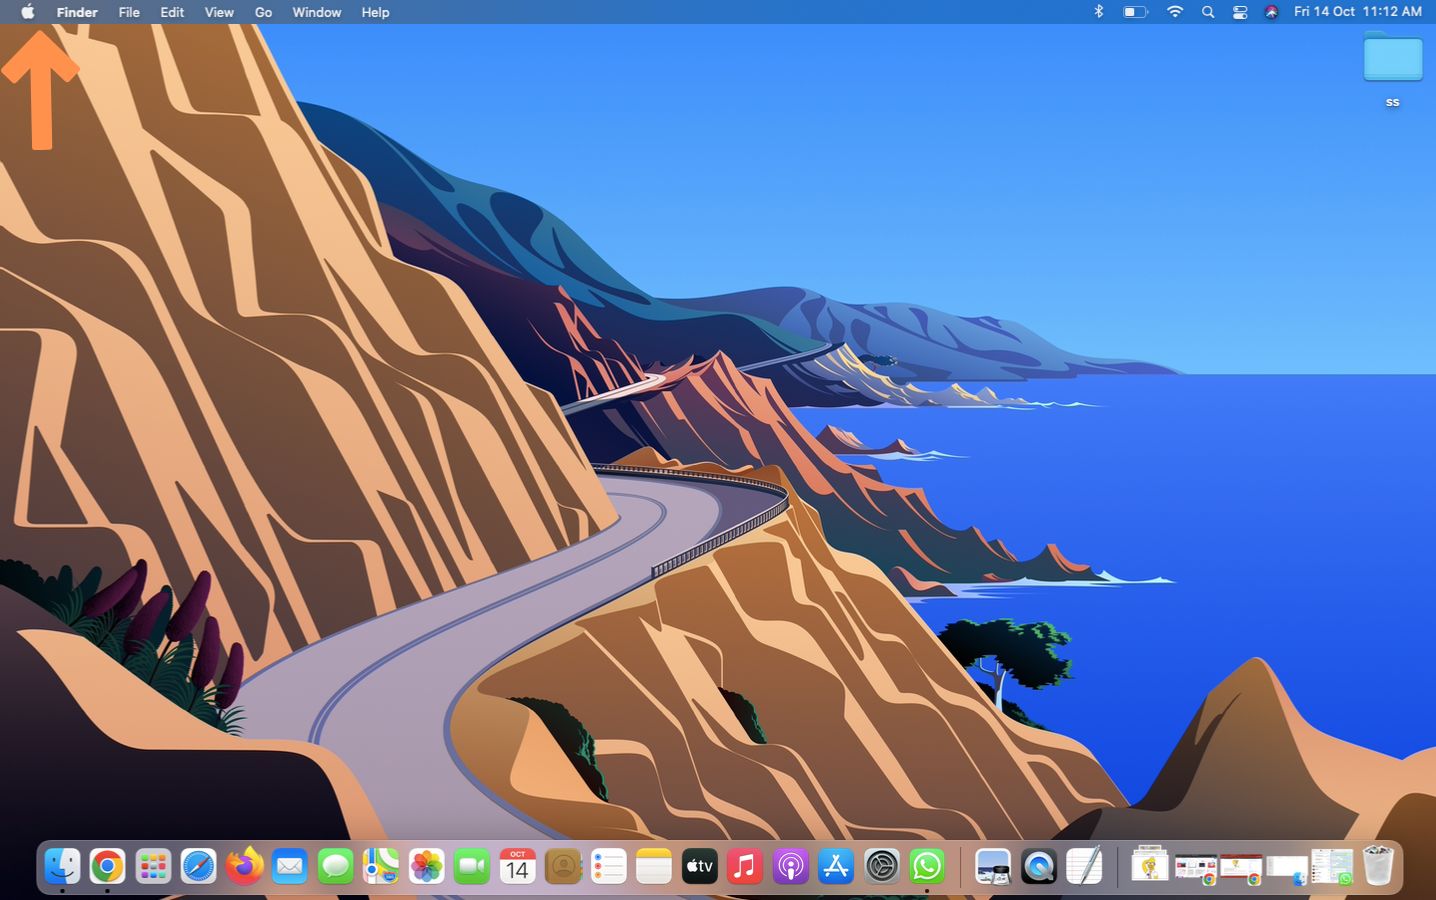Open Launchpad in the Dock

153,866
